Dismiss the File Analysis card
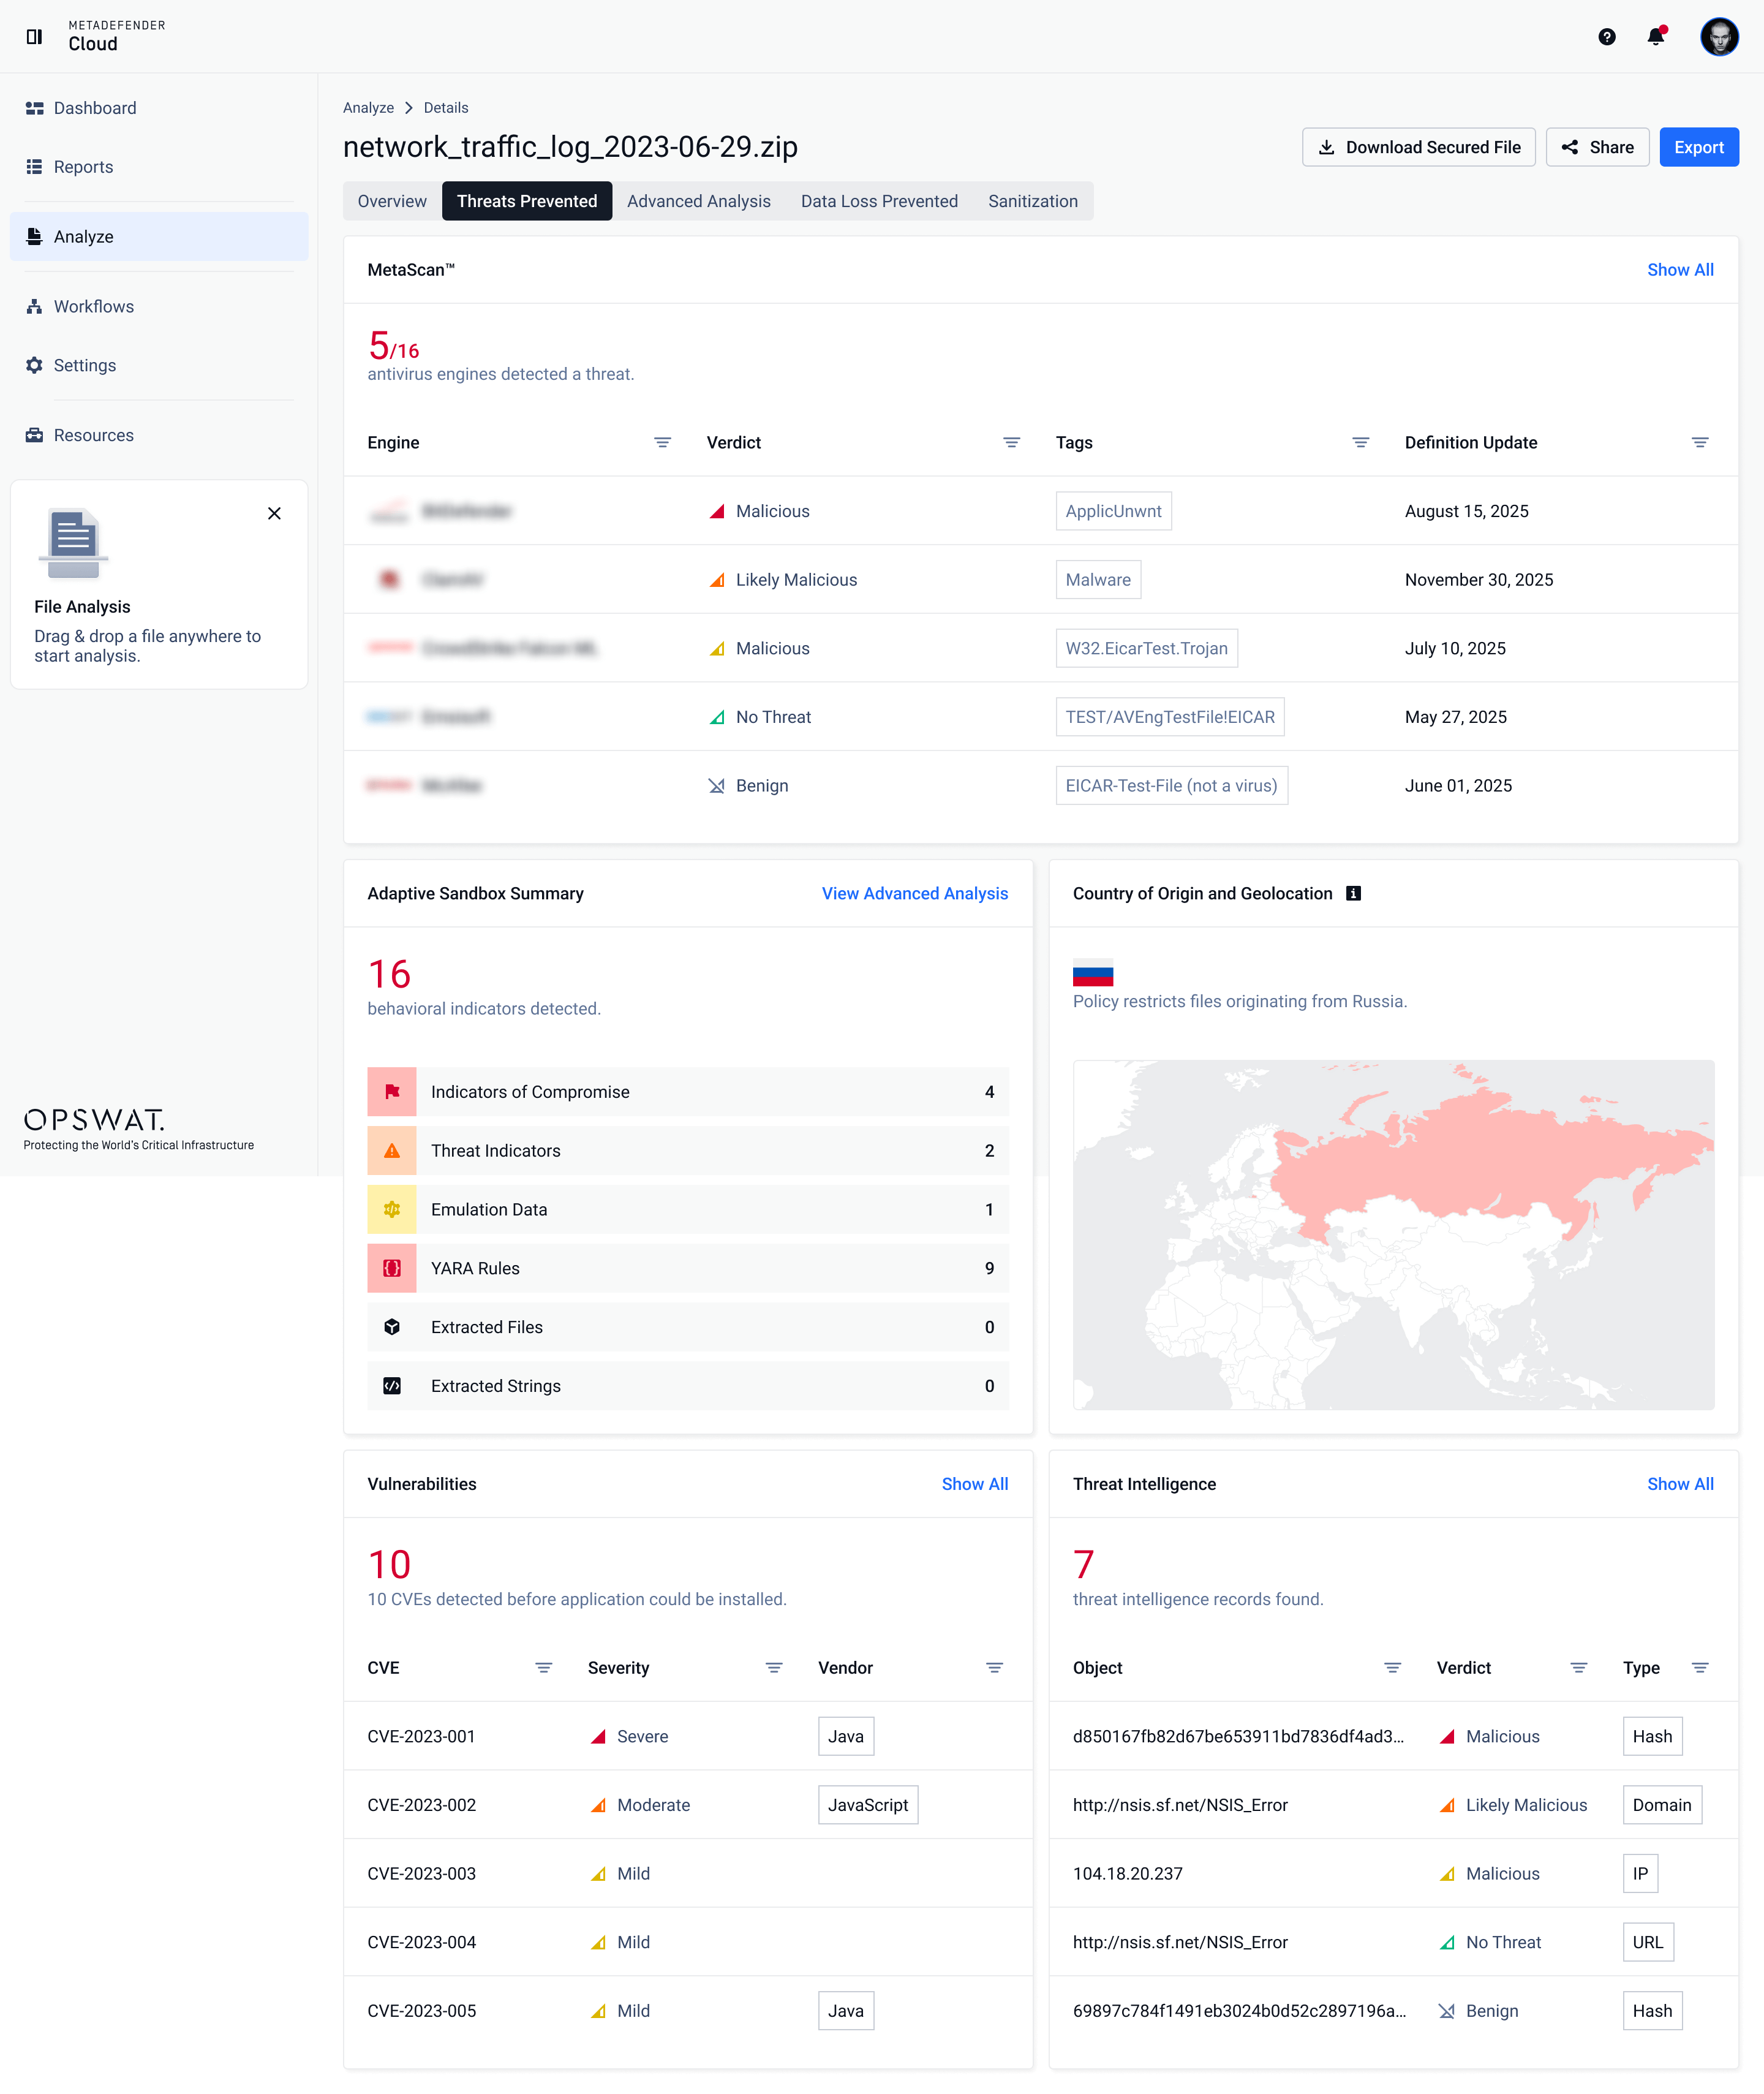1764x2094 pixels. pos(274,513)
